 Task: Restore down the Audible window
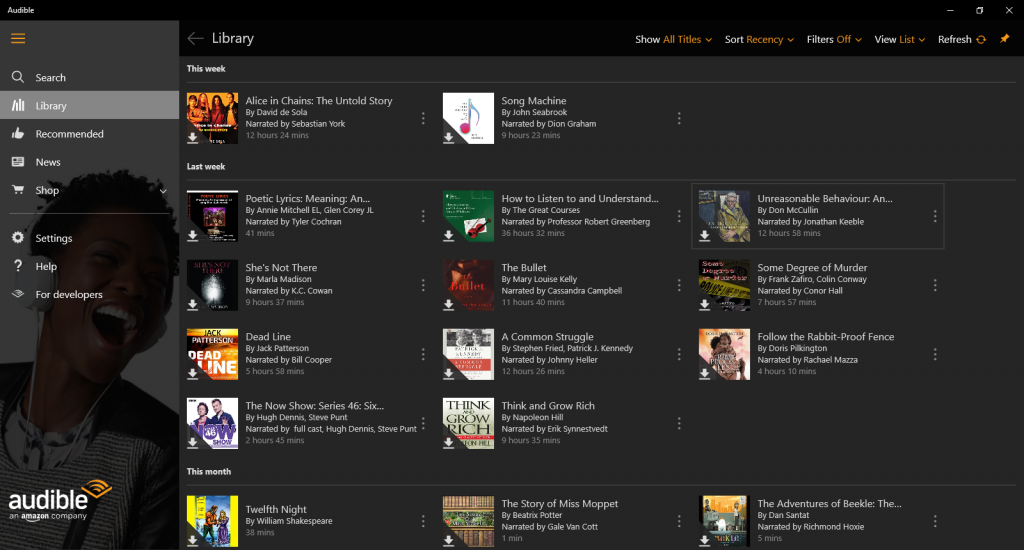pos(980,10)
